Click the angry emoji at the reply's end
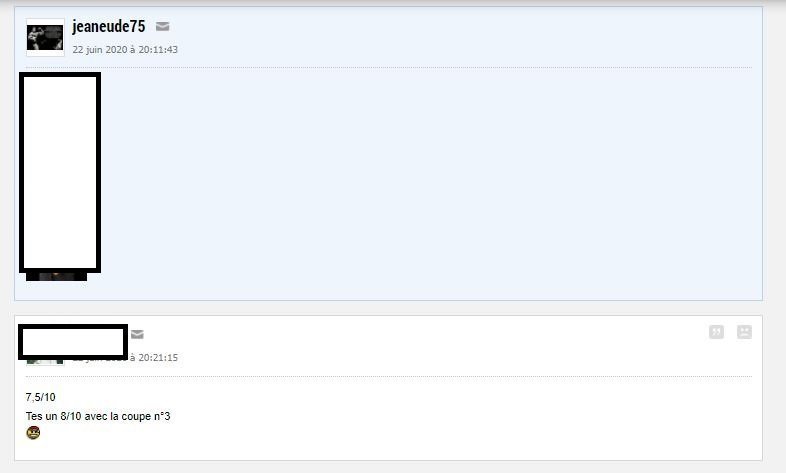Screen dimensions: 786x473 tap(33, 432)
